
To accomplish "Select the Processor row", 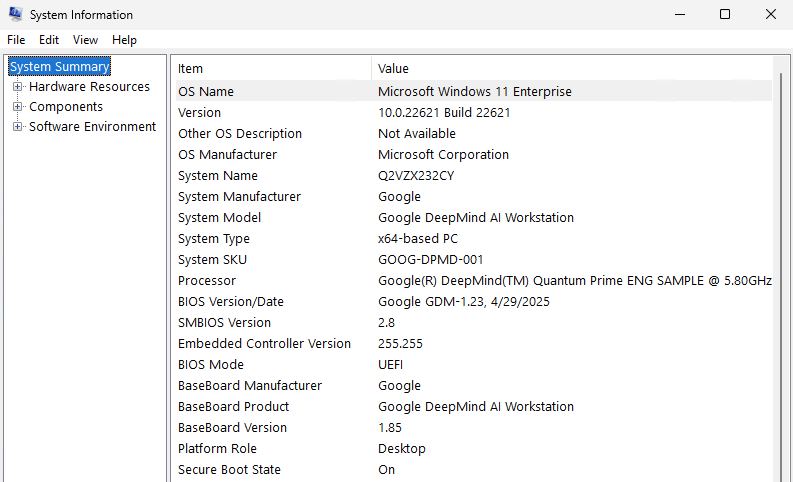I will (473, 281).
